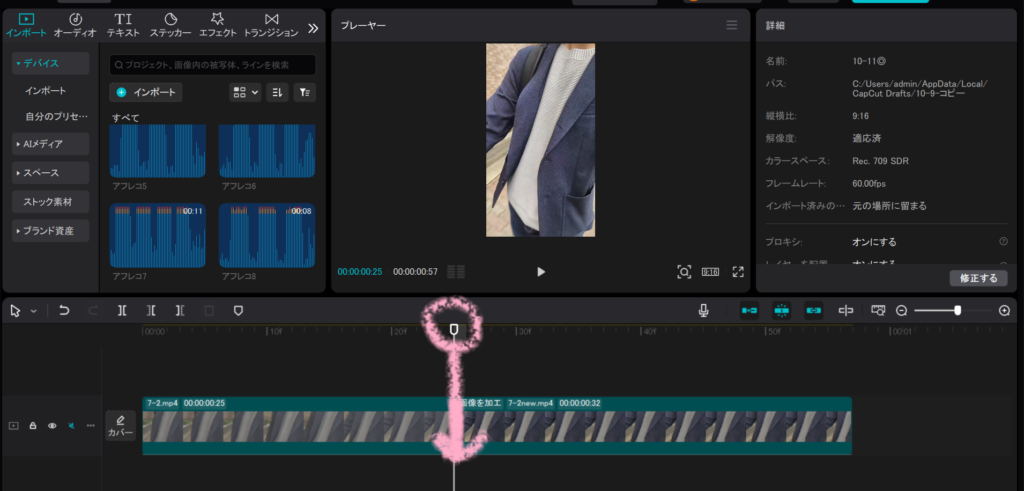This screenshot has height=491, width=1024.
Task: Collapse the デバイス section
Action: click(50, 63)
